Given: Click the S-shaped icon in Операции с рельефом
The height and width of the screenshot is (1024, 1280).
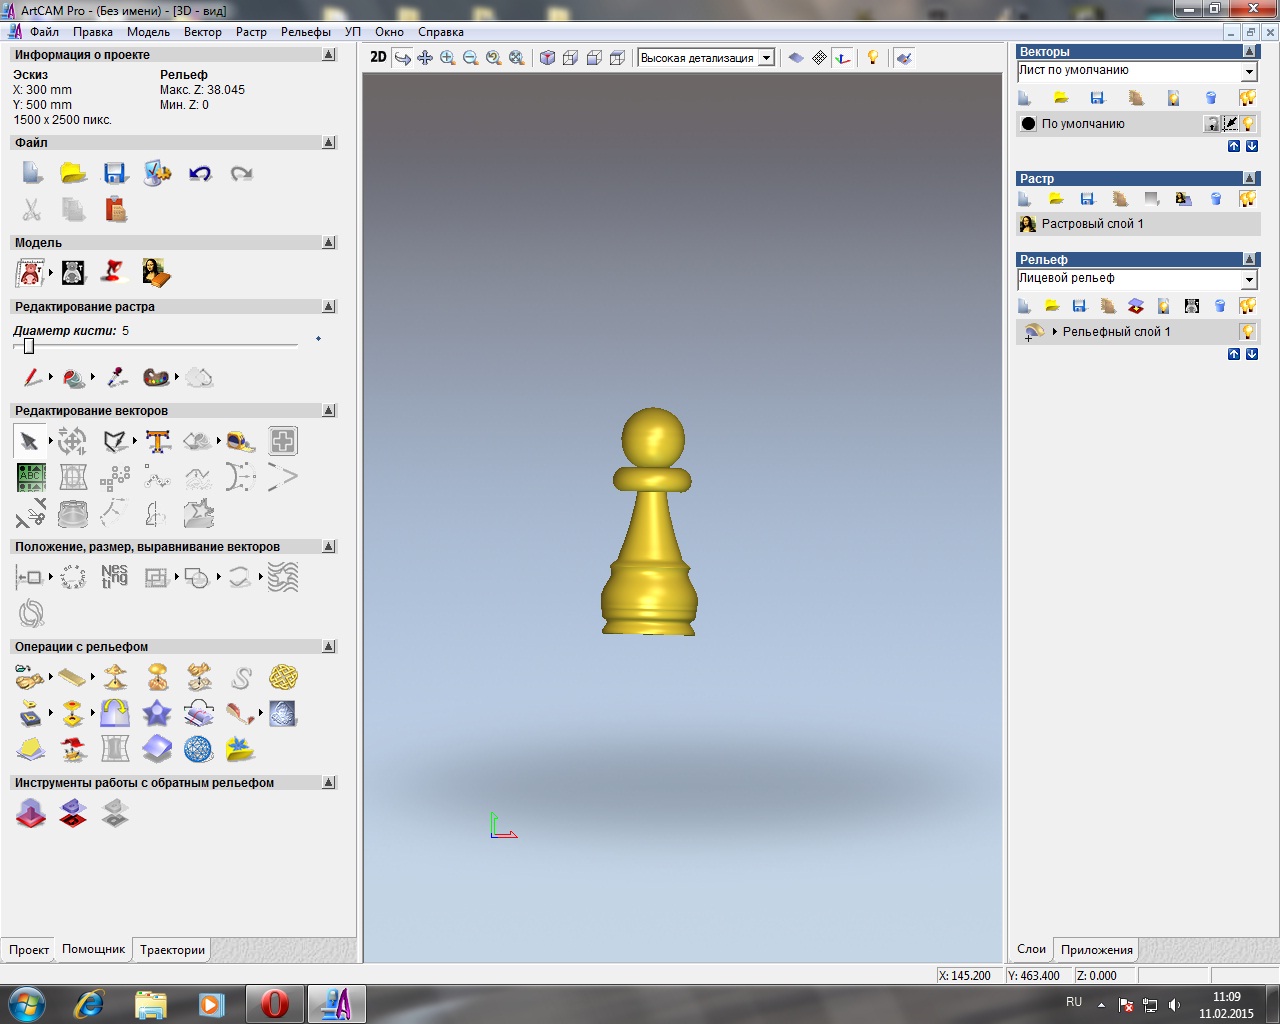Looking at the screenshot, I should click(x=241, y=679).
